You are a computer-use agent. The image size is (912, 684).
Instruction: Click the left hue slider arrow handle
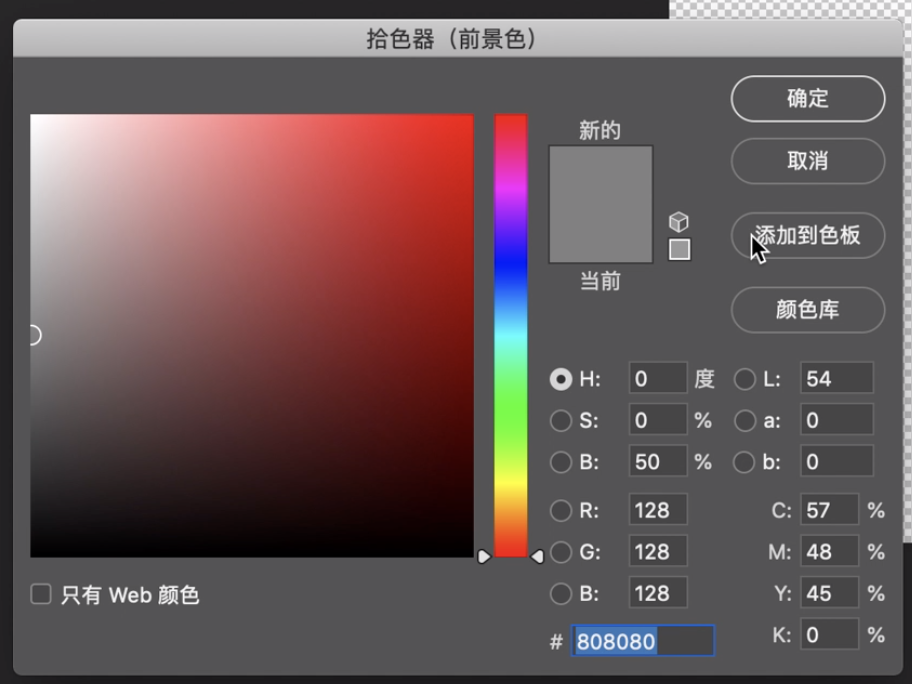pyautogui.click(x=484, y=556)
